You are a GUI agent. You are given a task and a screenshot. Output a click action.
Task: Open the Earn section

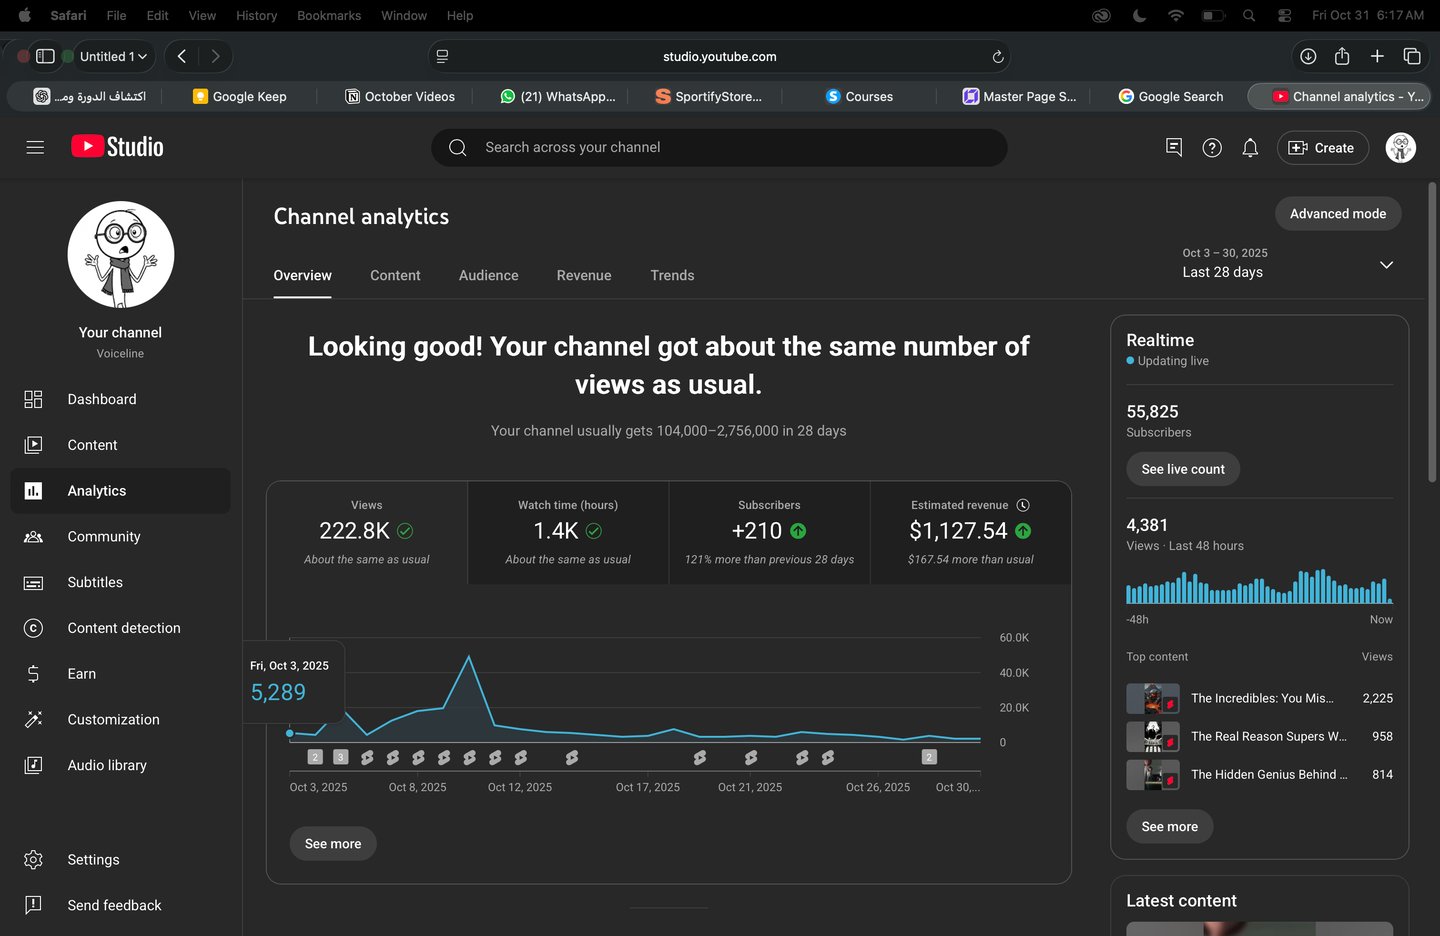coord(120,674)
